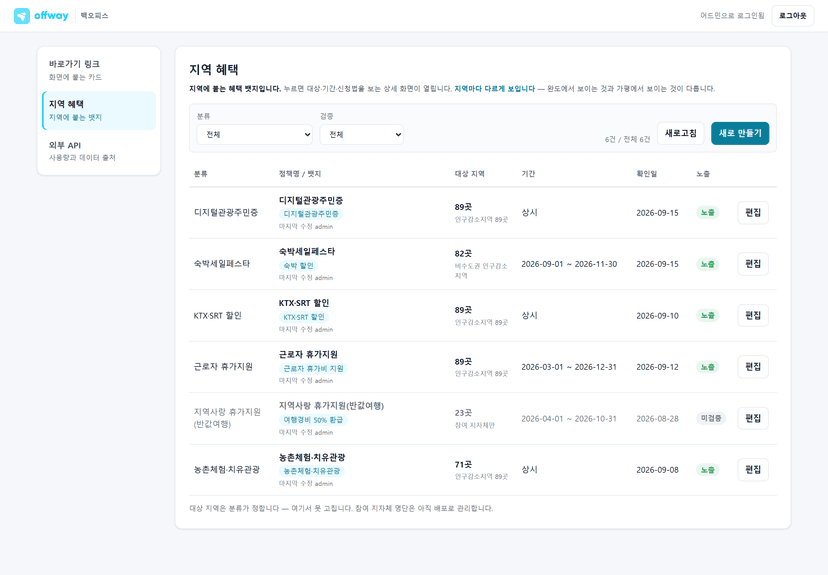
Task: Click the KTX·SRT 할인 badge
Action: 304,317
